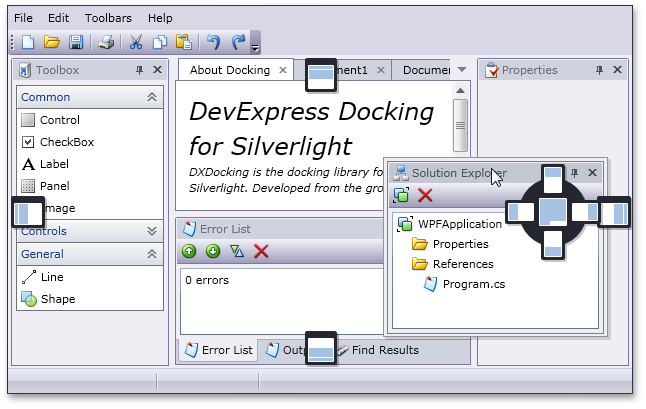
Task: Click the document vertical scrollbar thumb
Action: (460, 125)
